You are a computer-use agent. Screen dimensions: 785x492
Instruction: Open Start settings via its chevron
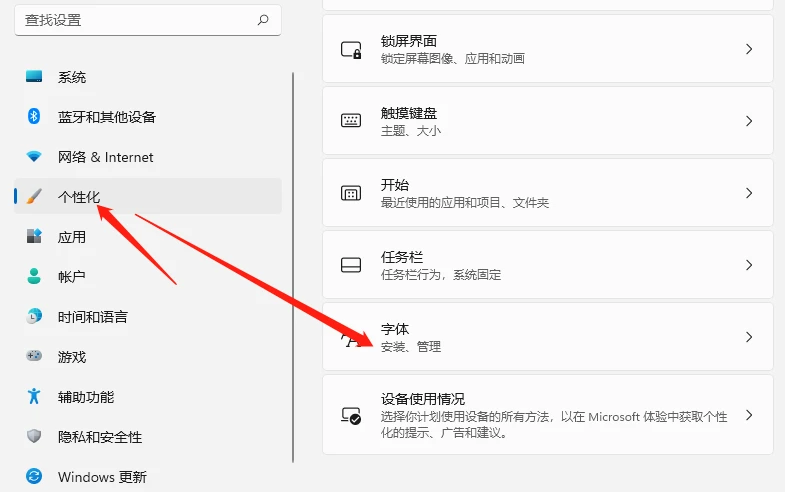click(x=749, y=193)
